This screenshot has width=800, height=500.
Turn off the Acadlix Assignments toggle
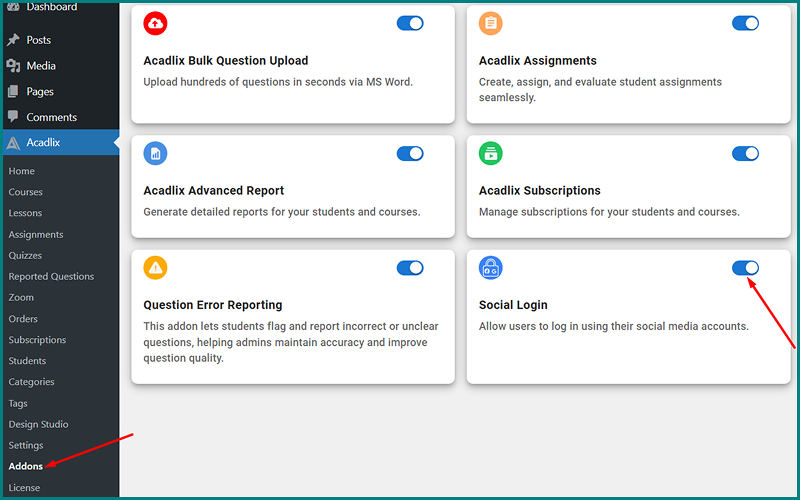point(745,23)
